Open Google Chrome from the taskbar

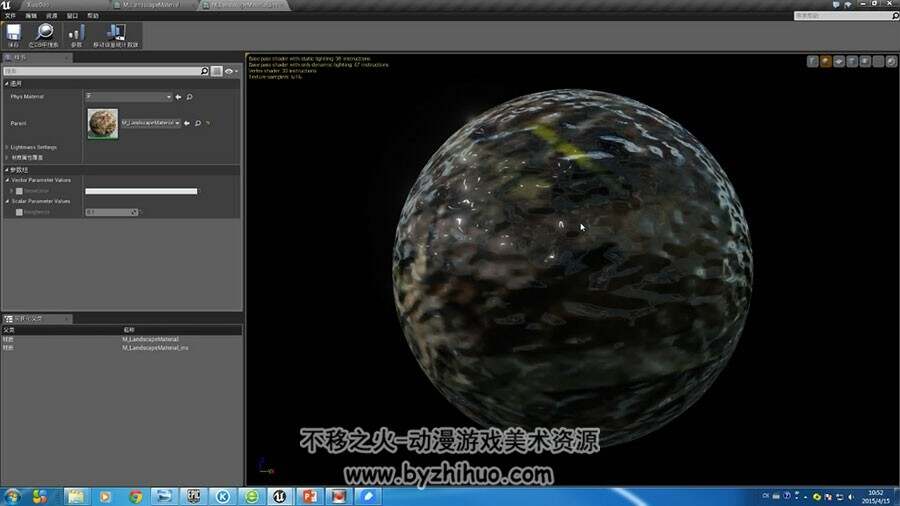135,496
